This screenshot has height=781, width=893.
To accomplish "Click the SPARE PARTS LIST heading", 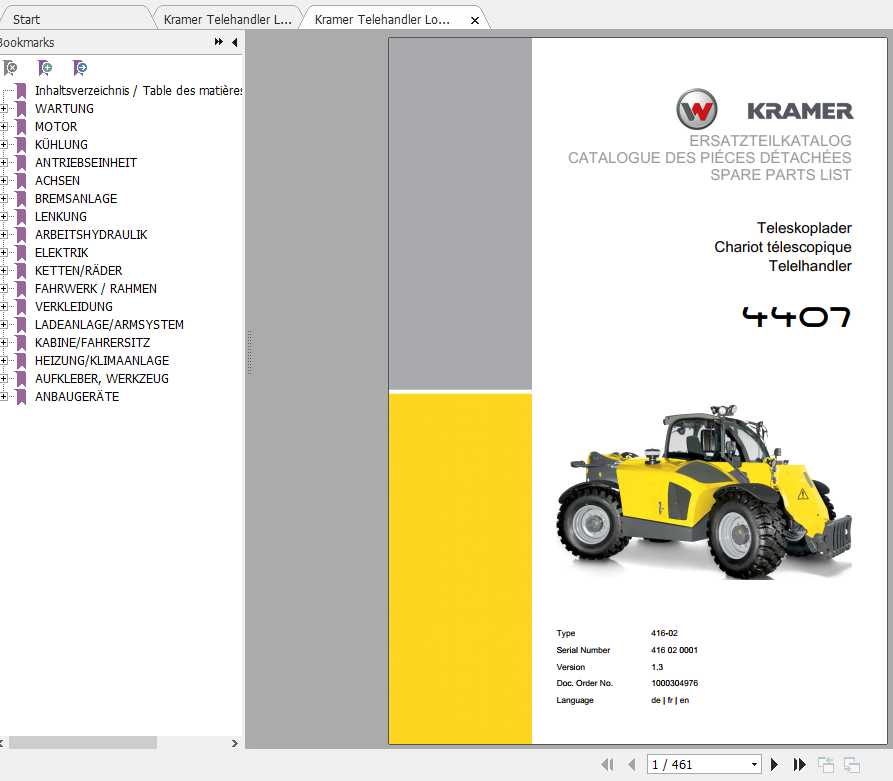I will [781, 175].
